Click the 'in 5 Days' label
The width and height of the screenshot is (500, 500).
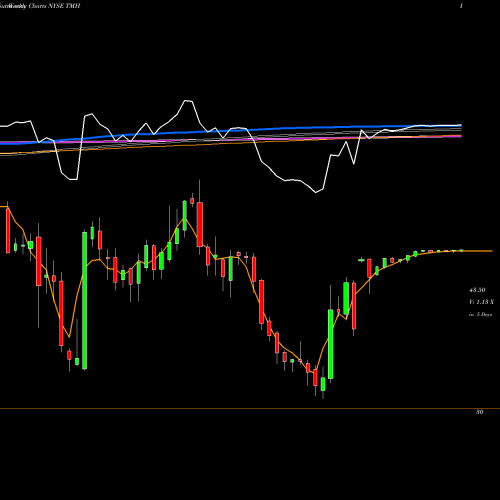pos(480,314)
